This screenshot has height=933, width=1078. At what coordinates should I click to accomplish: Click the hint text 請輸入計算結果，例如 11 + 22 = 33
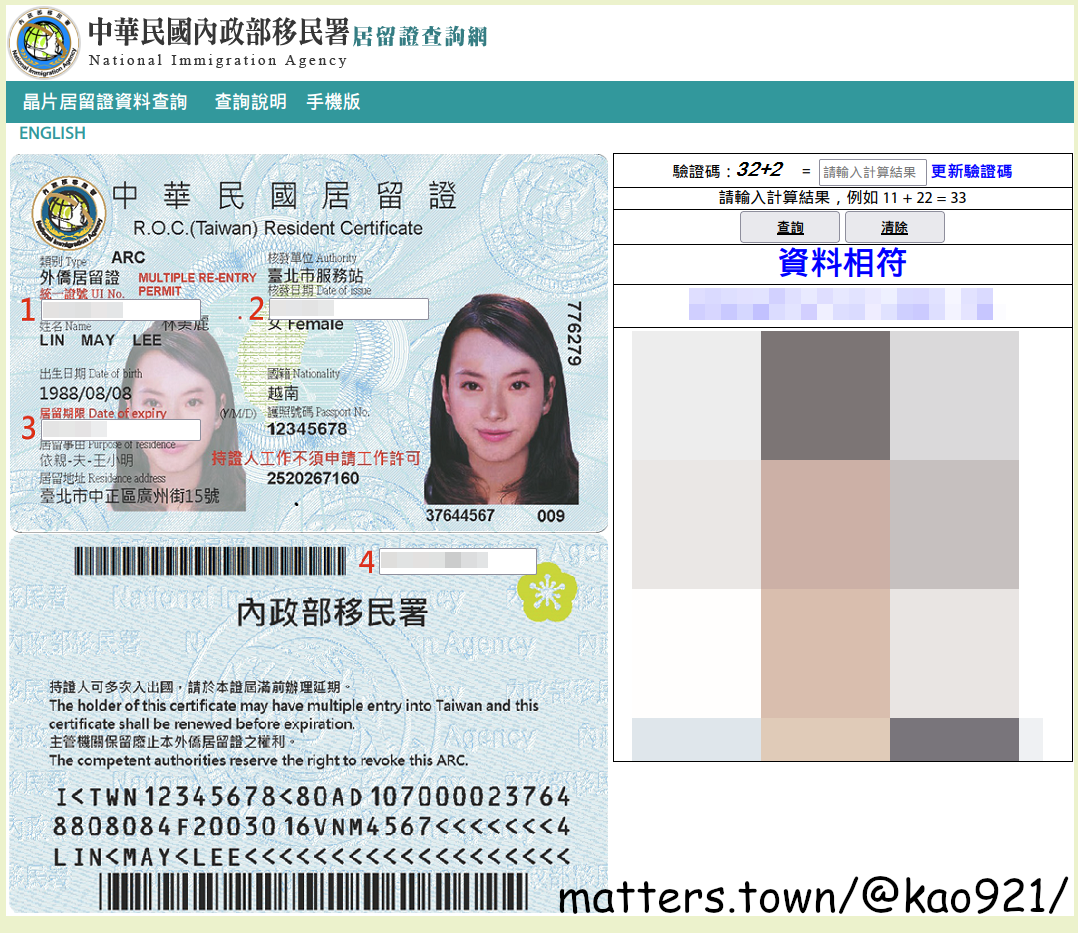click(x=842, y=198)
